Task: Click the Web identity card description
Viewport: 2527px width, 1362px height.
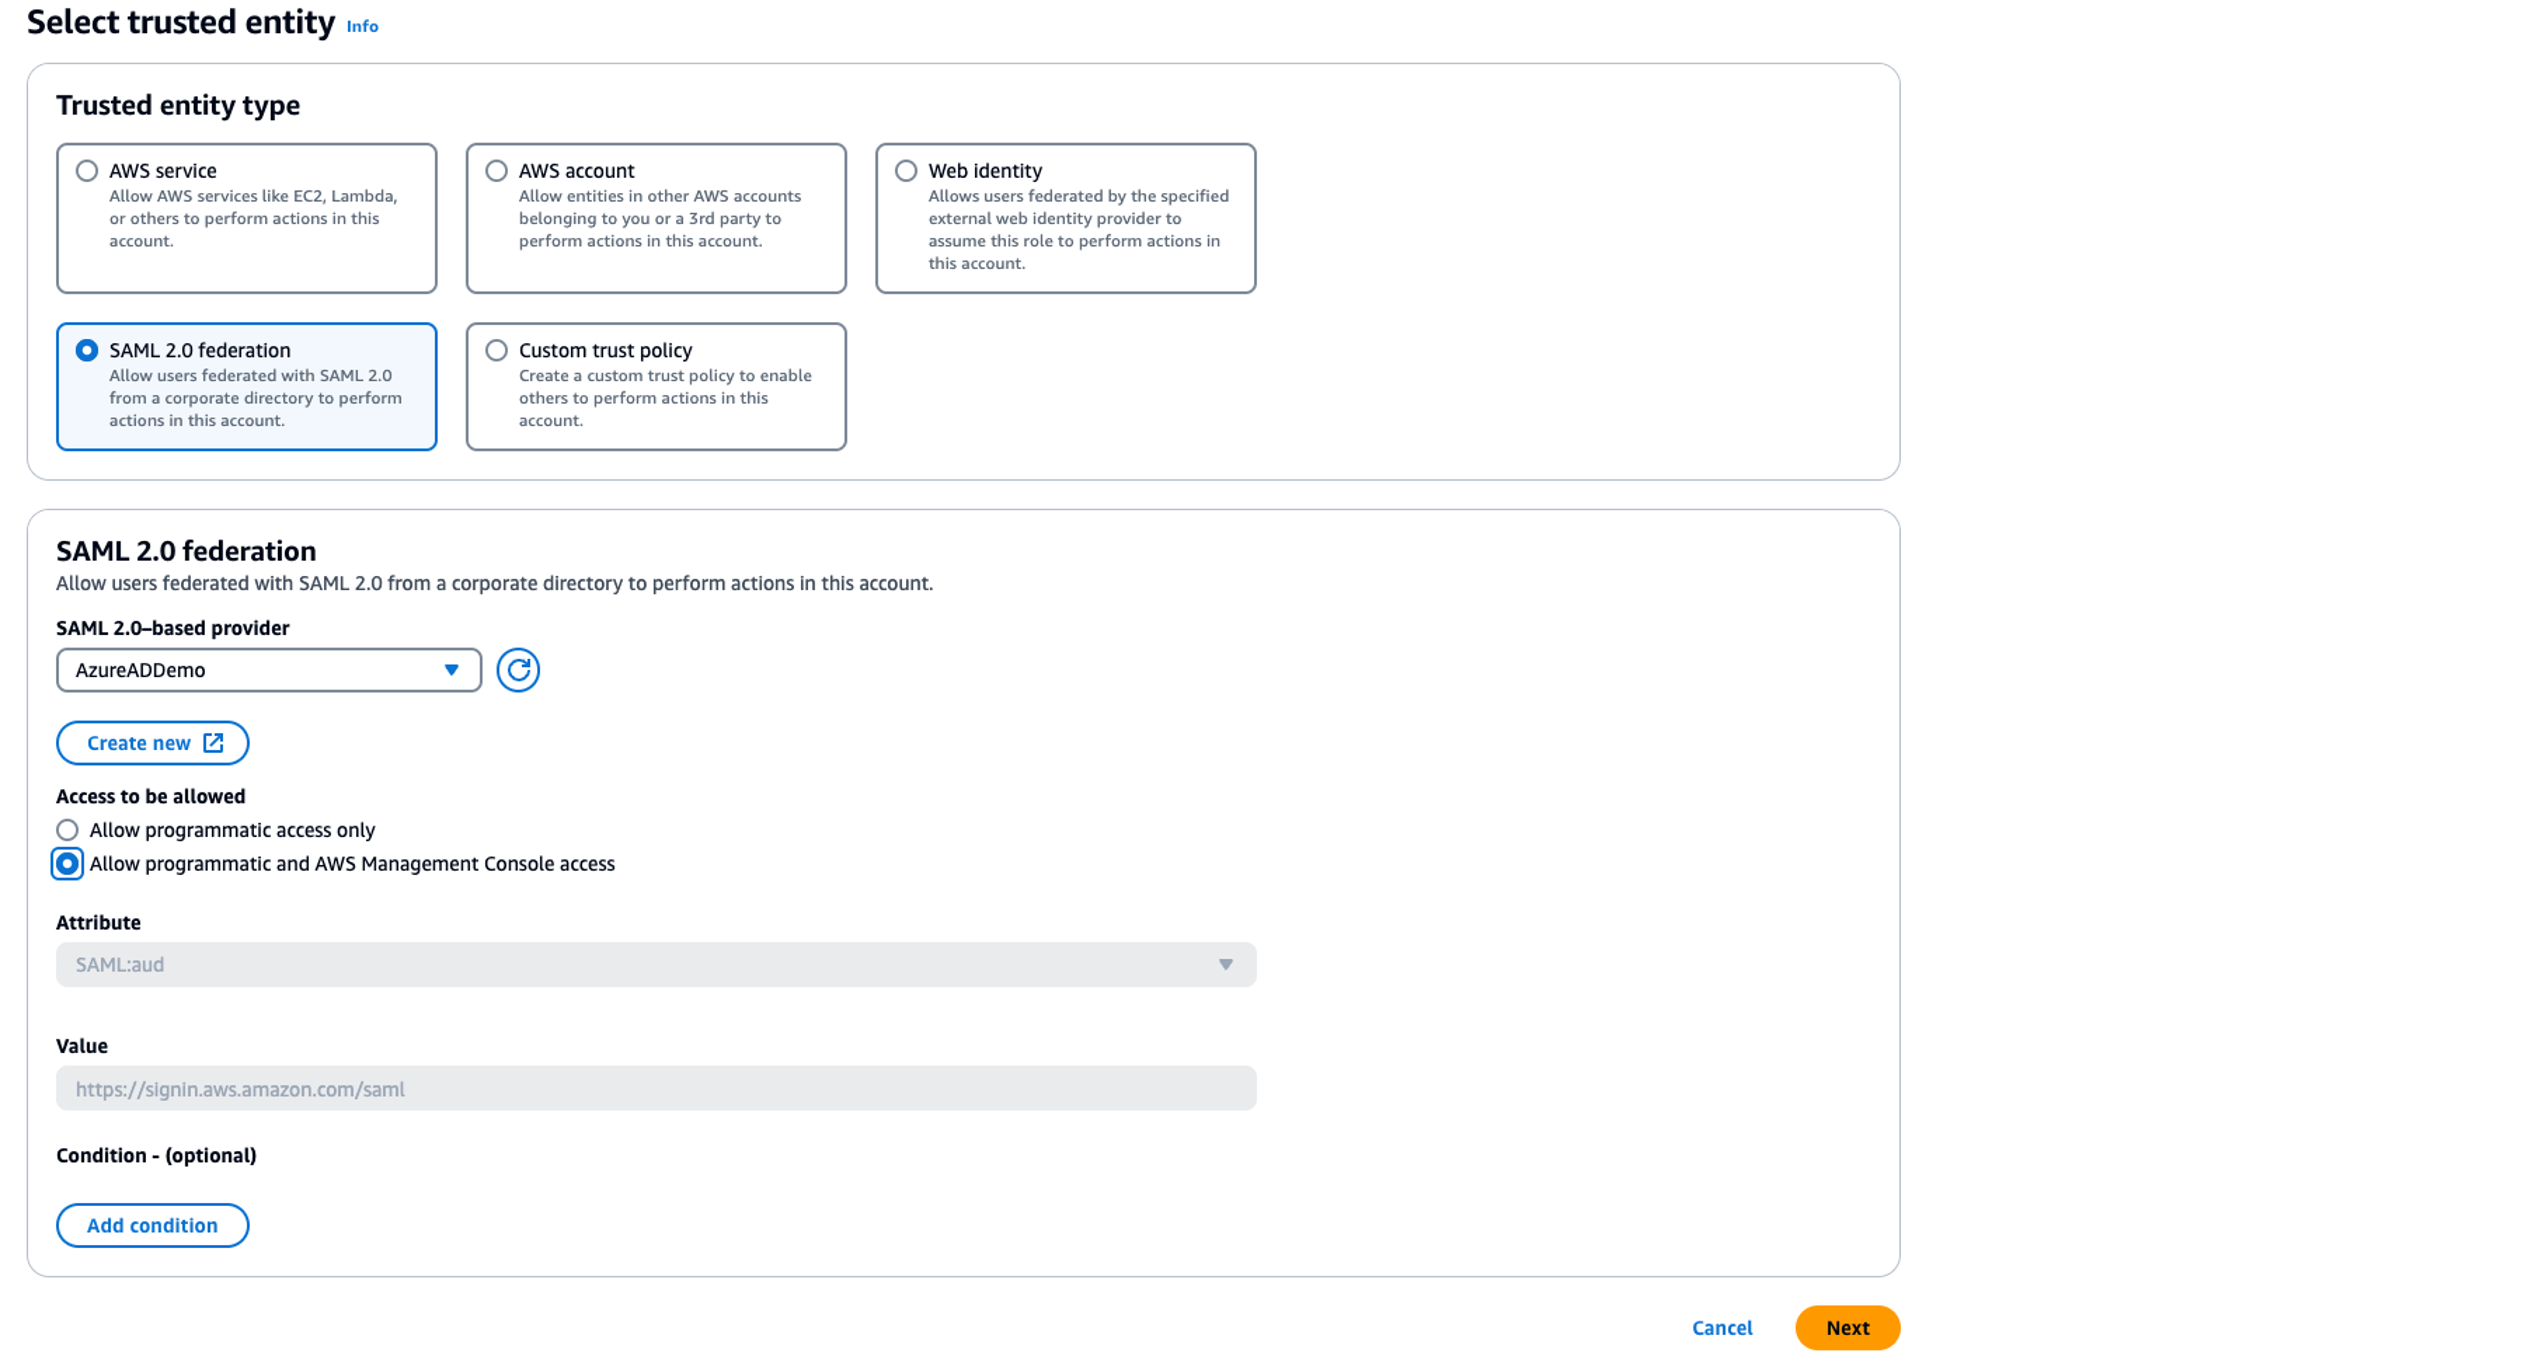Action: [x=1077, y=230]
